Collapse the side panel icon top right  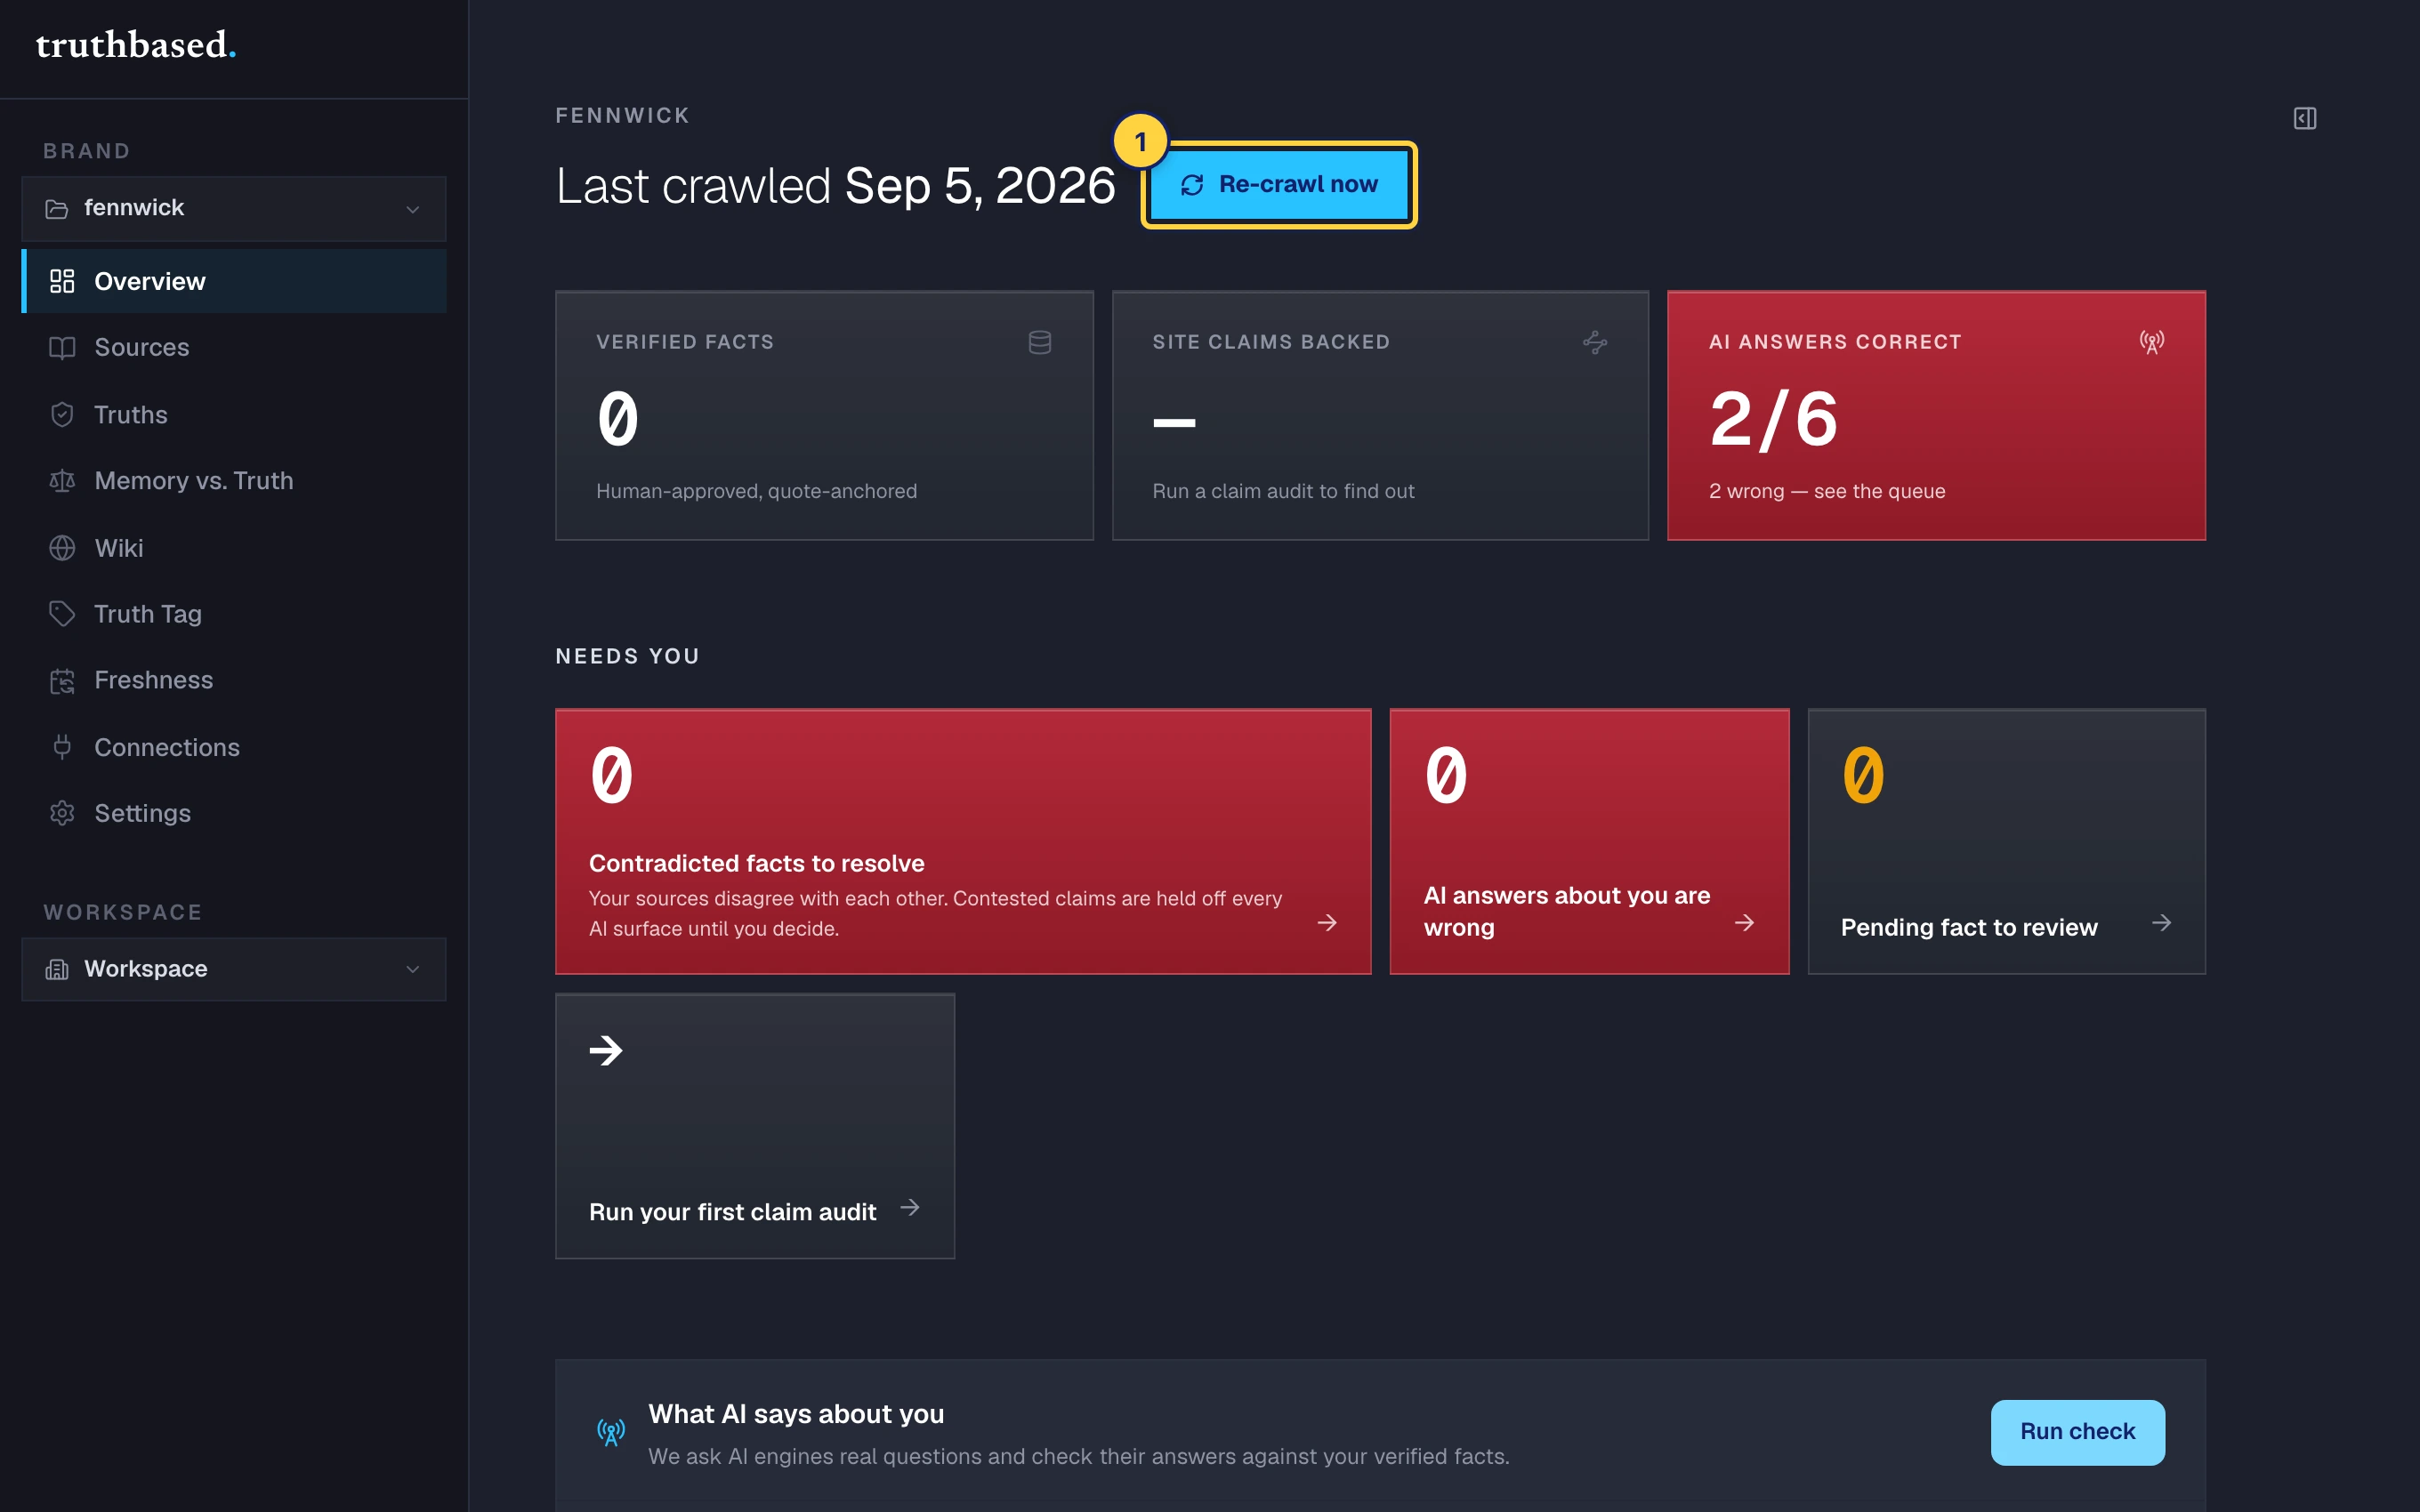(x=2304, y=118)
